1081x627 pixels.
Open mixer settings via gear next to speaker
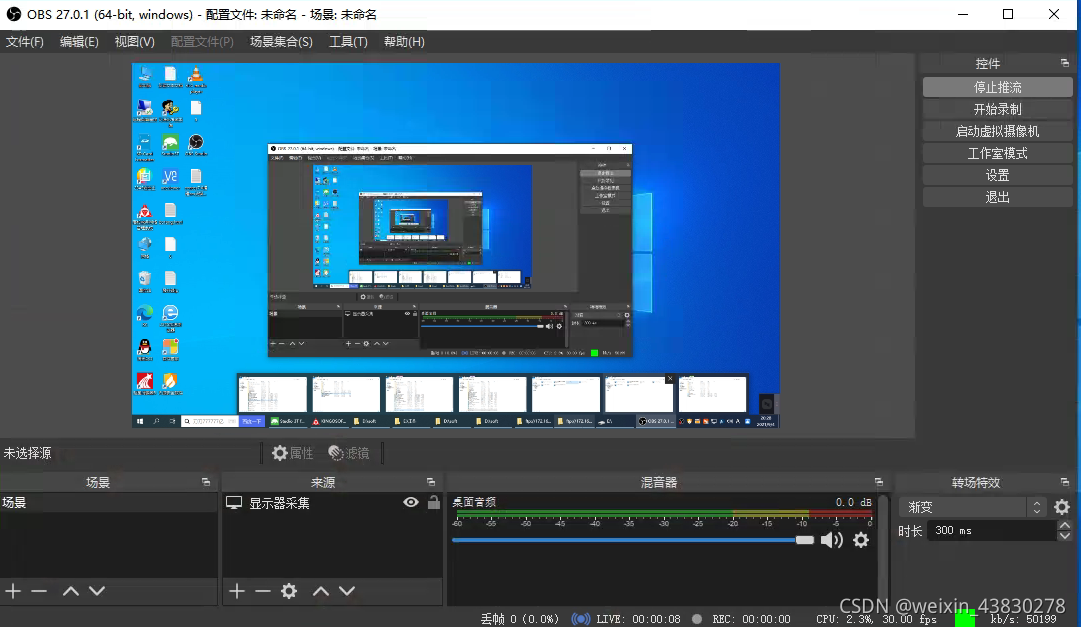[x=861, y=540]
